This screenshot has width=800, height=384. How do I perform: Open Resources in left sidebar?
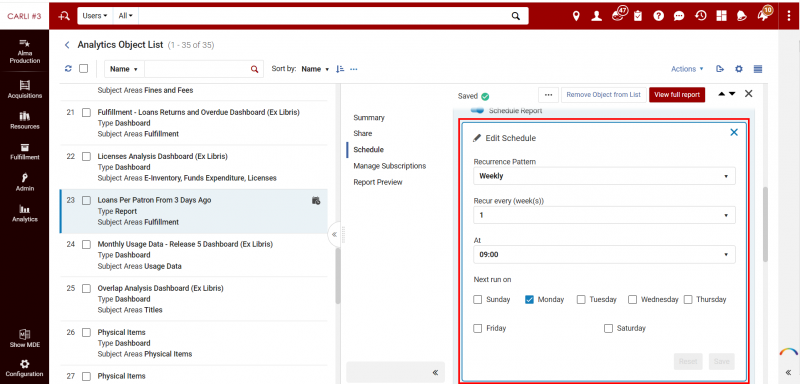[x=24, y=120]
